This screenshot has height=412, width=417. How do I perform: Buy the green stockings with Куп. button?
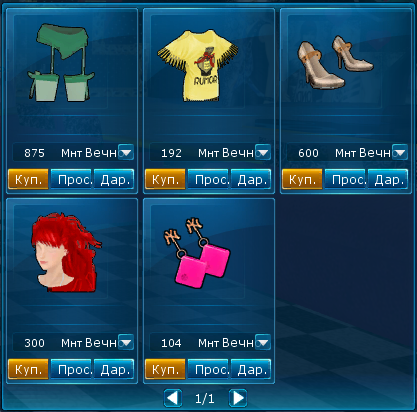pyautogui.click(x=28, y=179)
